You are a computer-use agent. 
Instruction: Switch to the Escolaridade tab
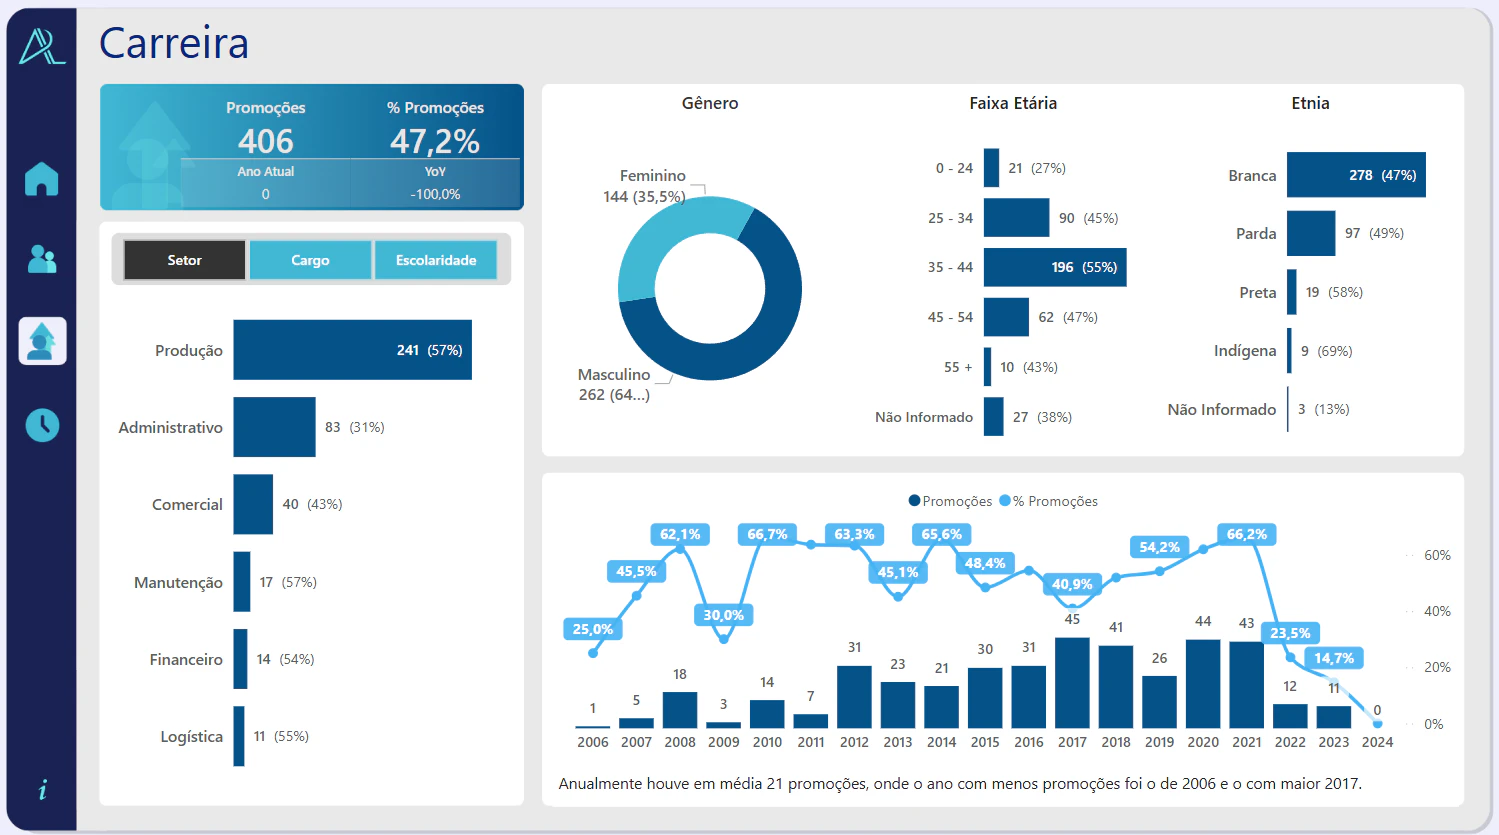click(x=436, y=260)
